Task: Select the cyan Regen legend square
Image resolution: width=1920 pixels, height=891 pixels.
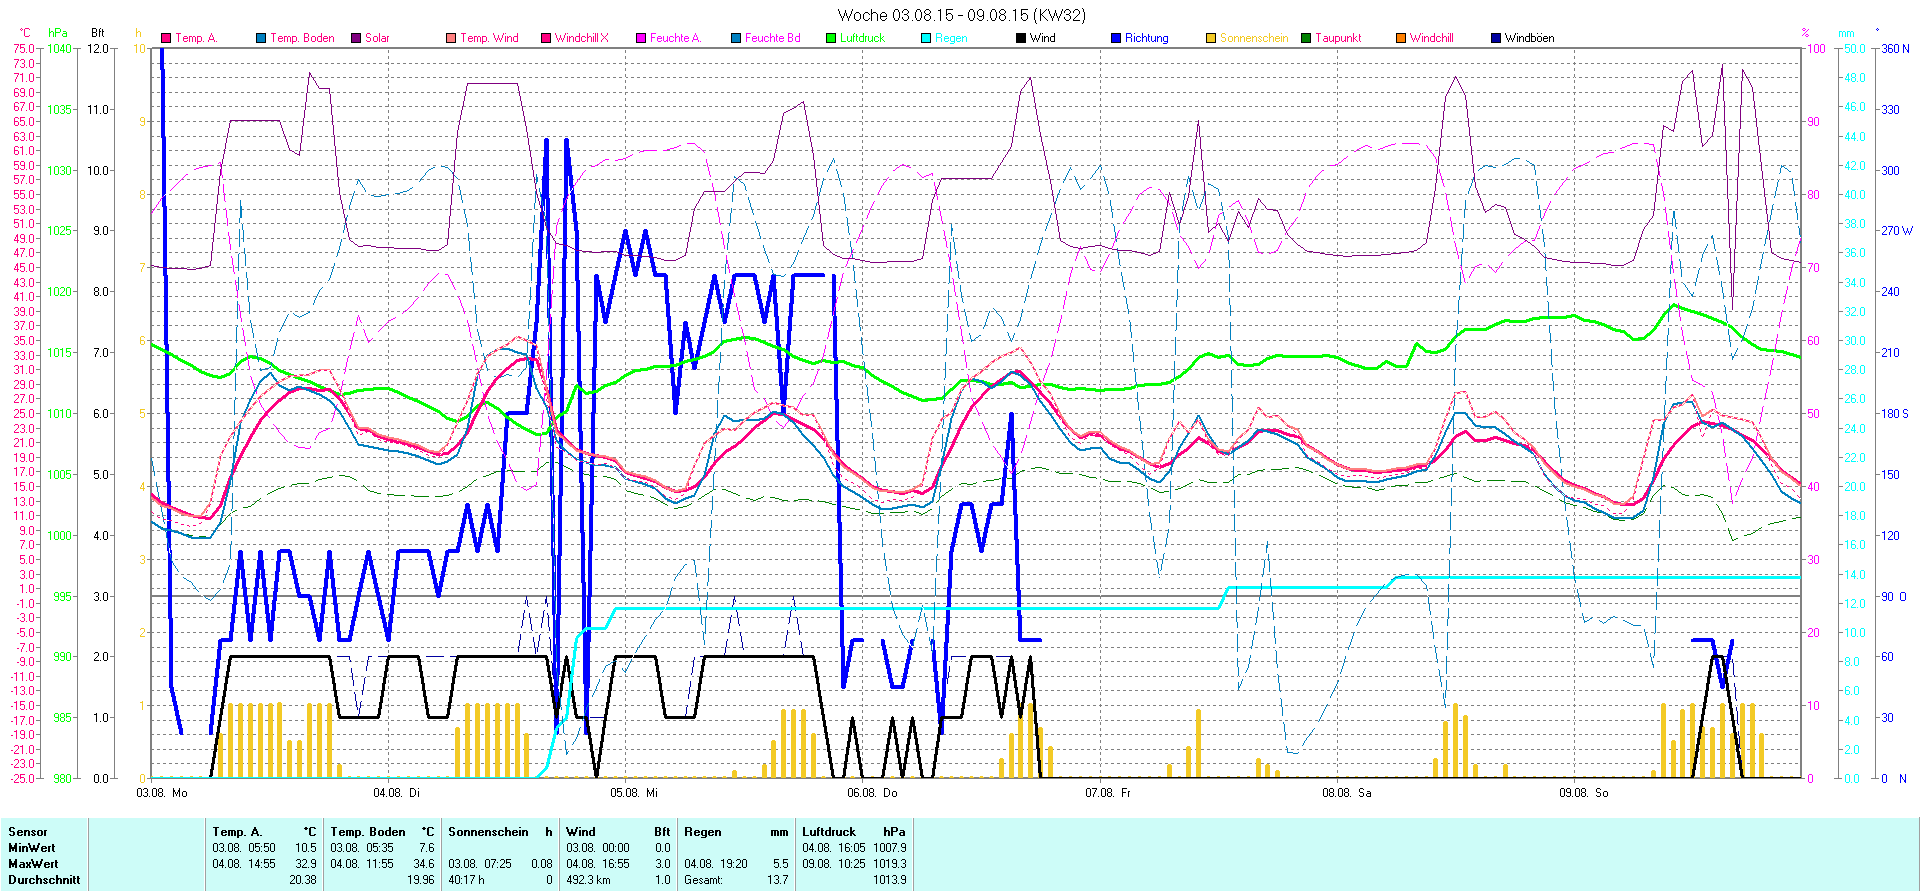Action: click(x=926, y=38)
